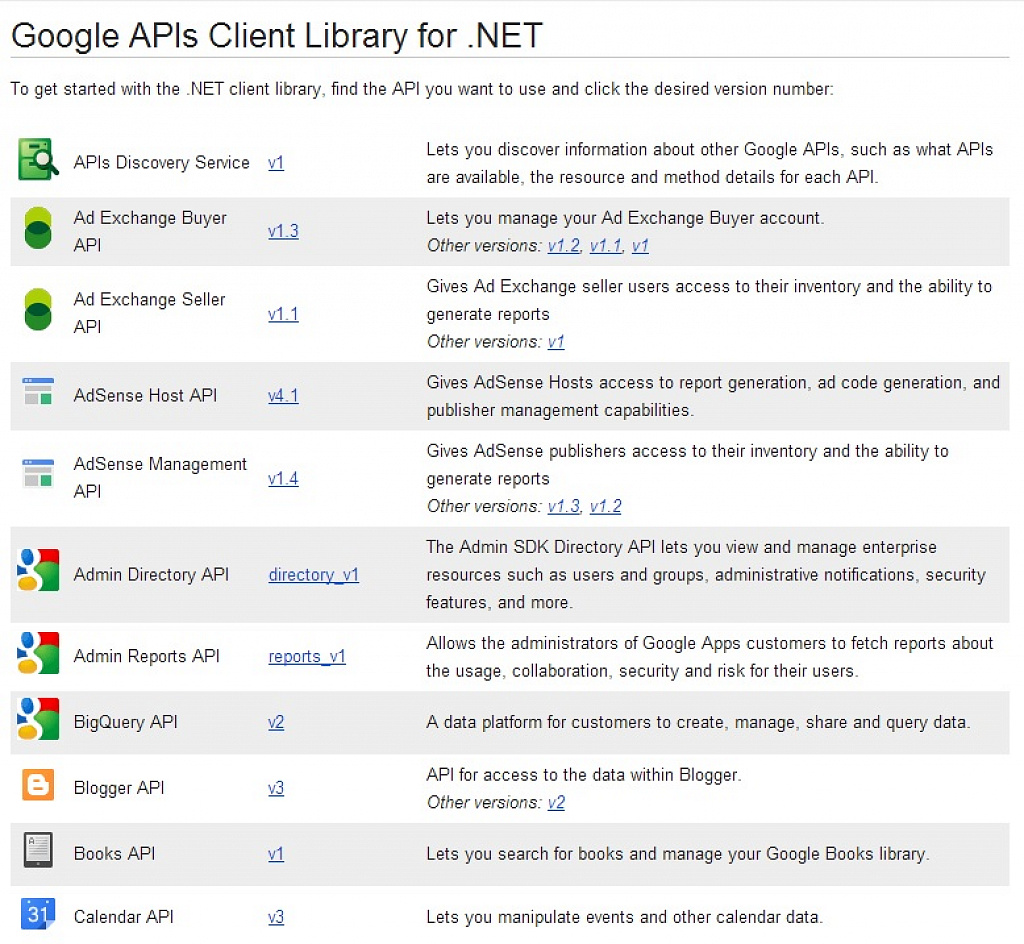Click the 'BigQuery API' name text
This screenshot has width=1024, height=944.
[125, 722]
